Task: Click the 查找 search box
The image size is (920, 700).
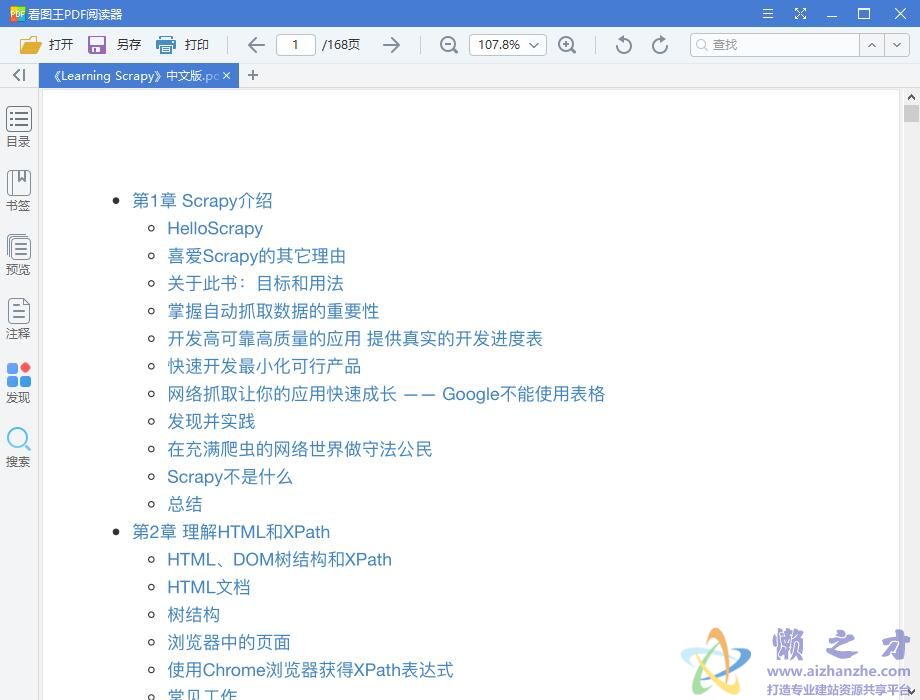Action: point(775,45)
